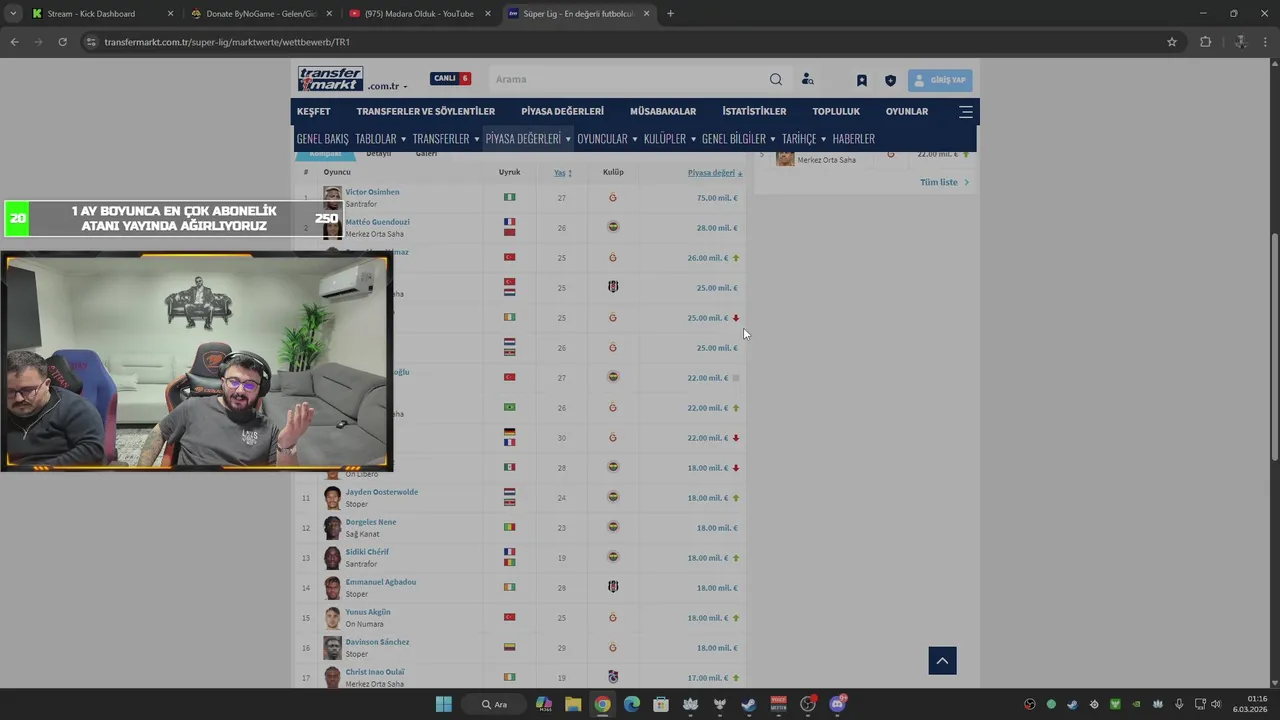Screen dimensions: 1280x720
Task: Open Mattéo Guendouzi's player profile link
Action: click(377, 222)
